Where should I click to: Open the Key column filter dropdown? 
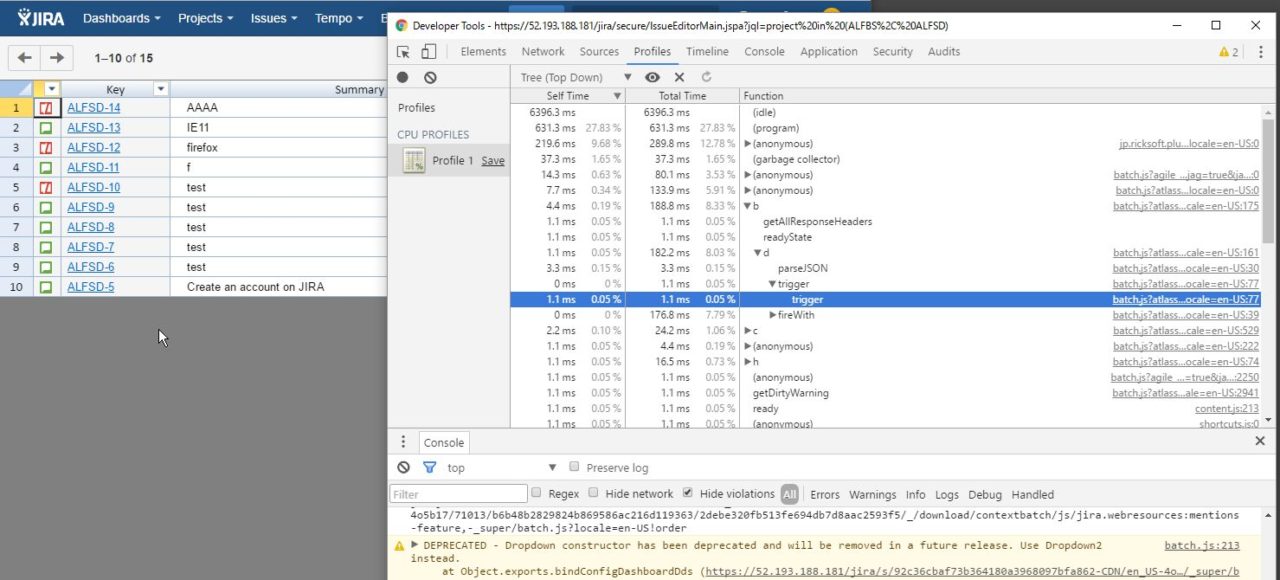coord(160,89)
